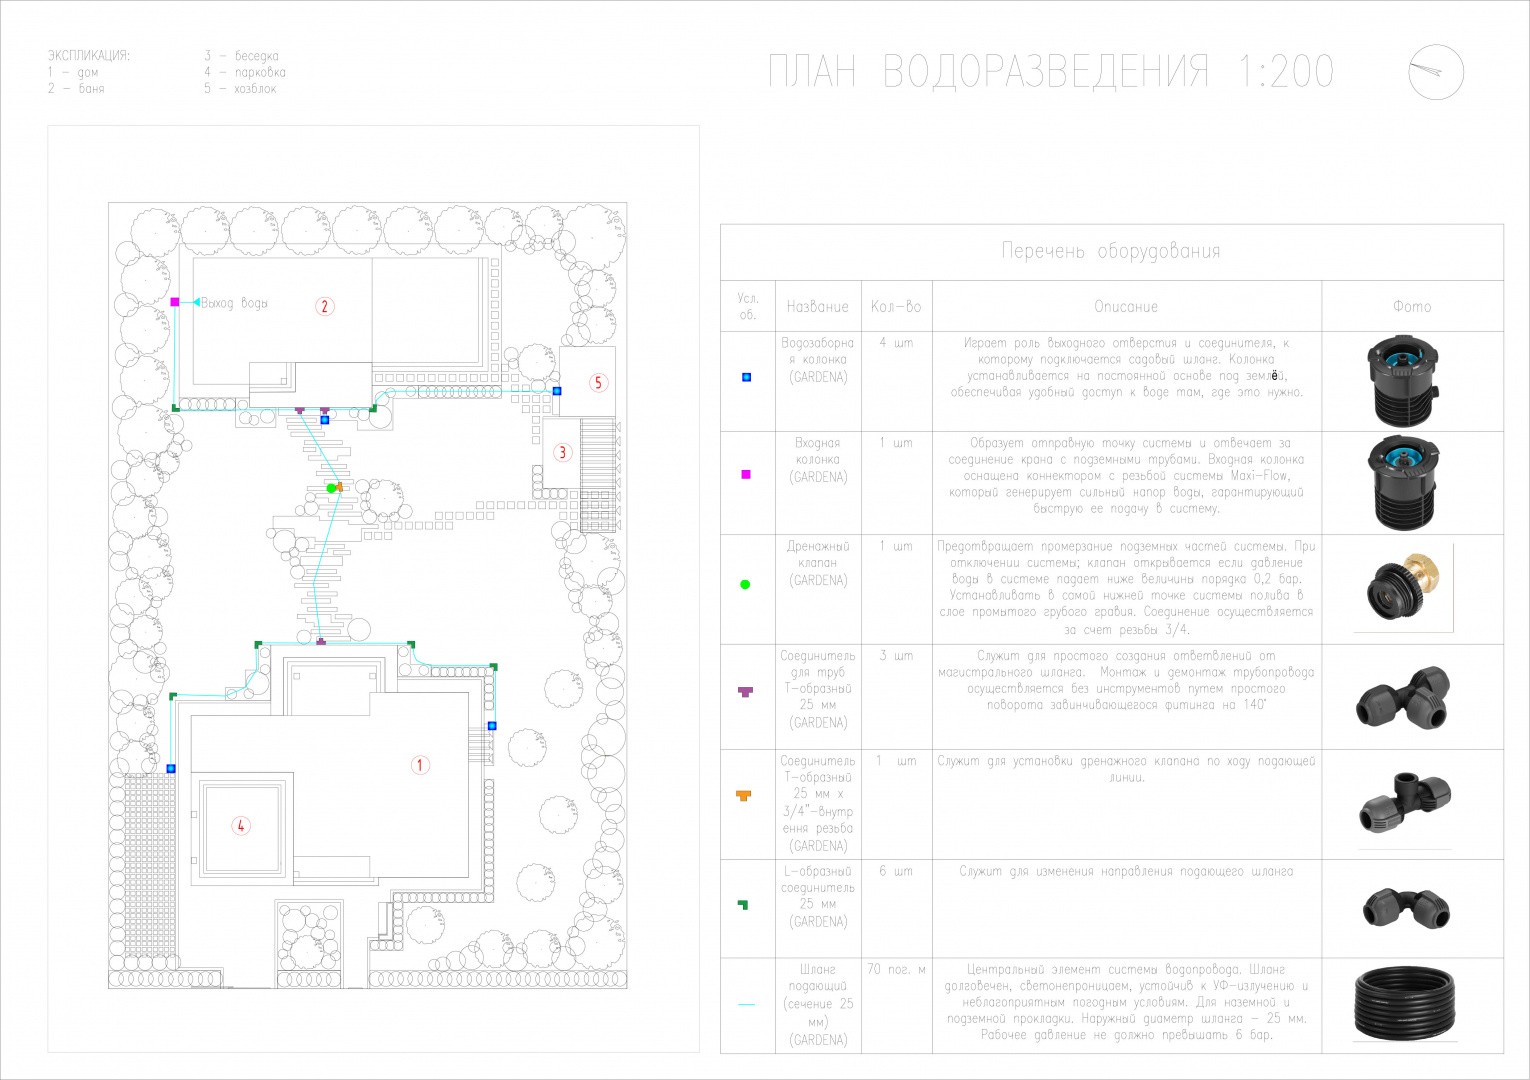Screen dimensions: 1530x1080
Task: Click the 'Описание' column header
Action: pos(1126,306)
